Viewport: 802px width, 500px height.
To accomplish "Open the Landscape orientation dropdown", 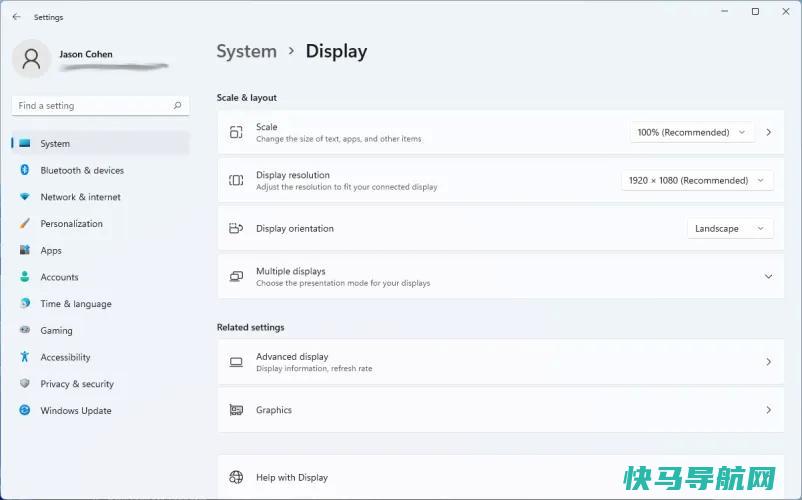I will click(x=730, y=228).
